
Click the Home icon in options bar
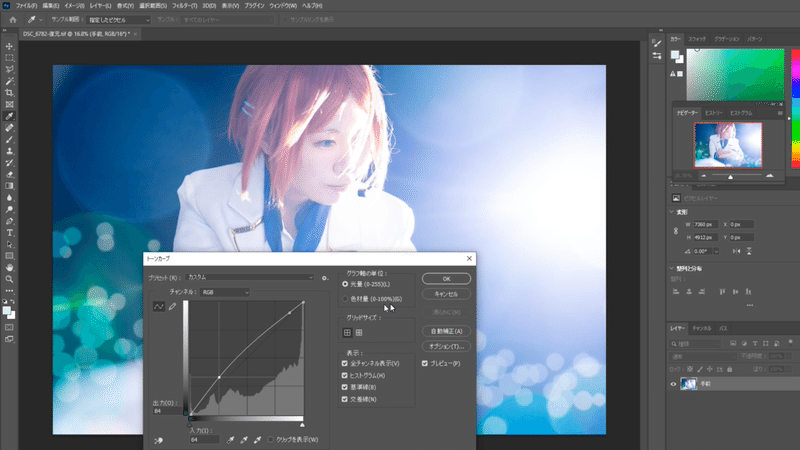click(13, 20)
